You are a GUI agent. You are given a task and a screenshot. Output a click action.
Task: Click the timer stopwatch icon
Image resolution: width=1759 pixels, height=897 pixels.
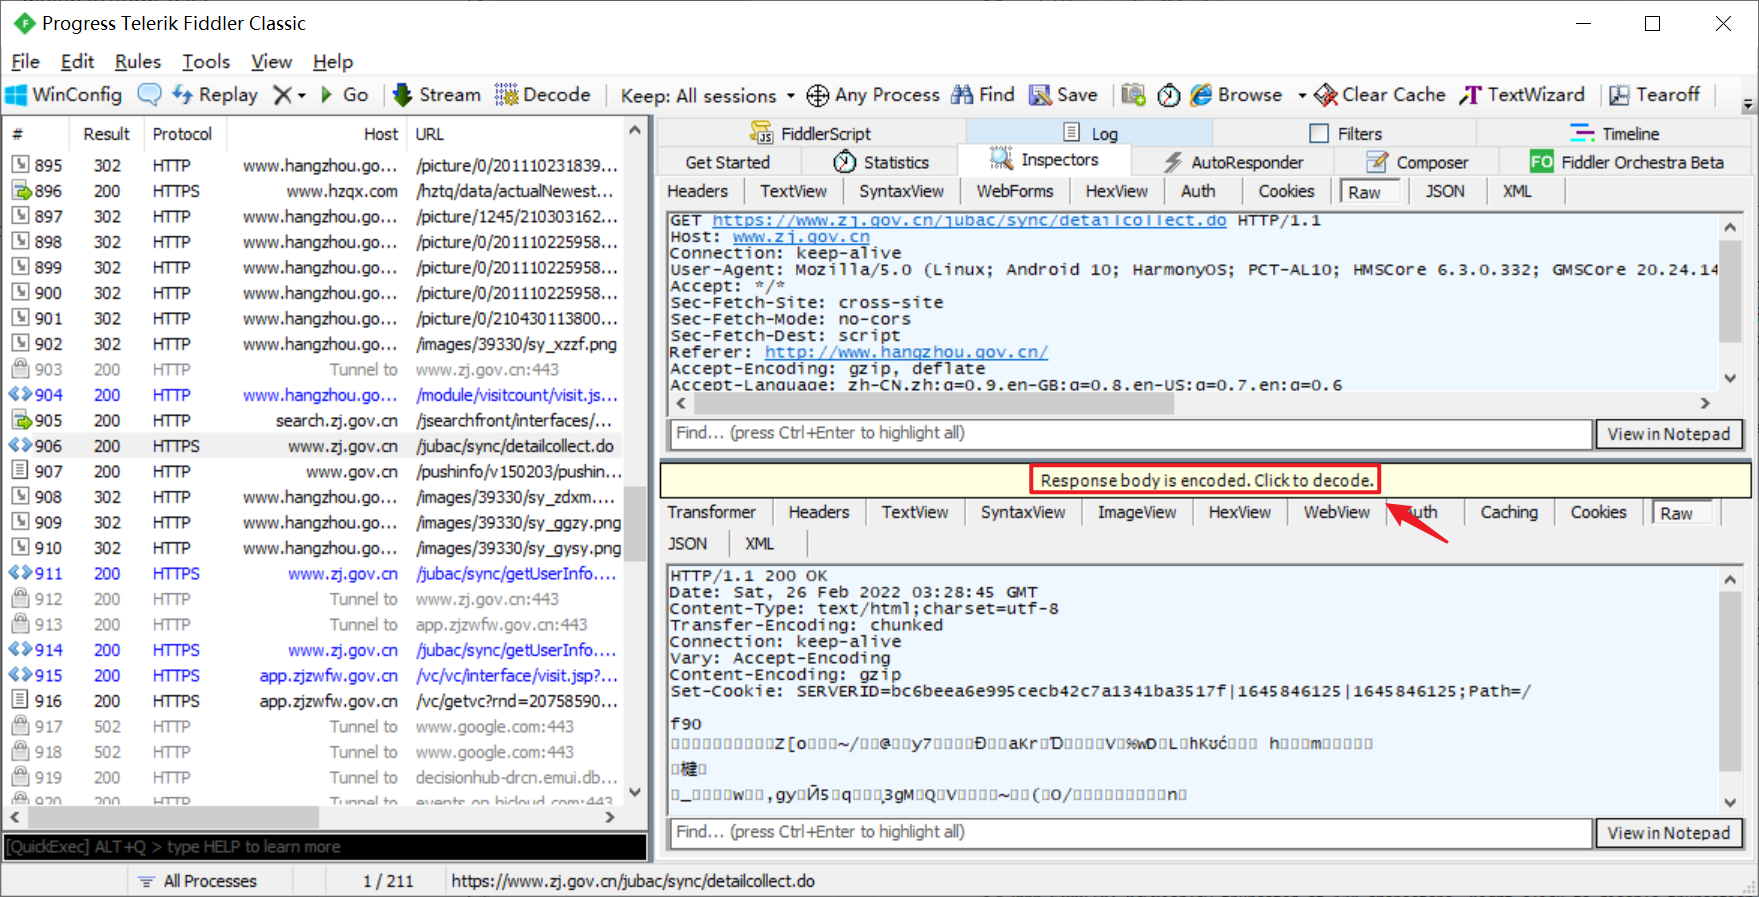point(1169,95)
